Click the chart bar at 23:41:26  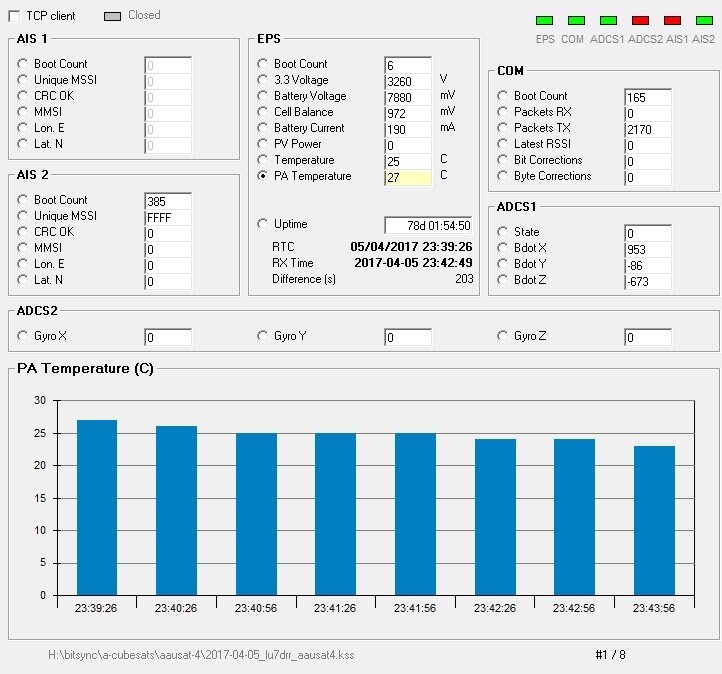335,514
